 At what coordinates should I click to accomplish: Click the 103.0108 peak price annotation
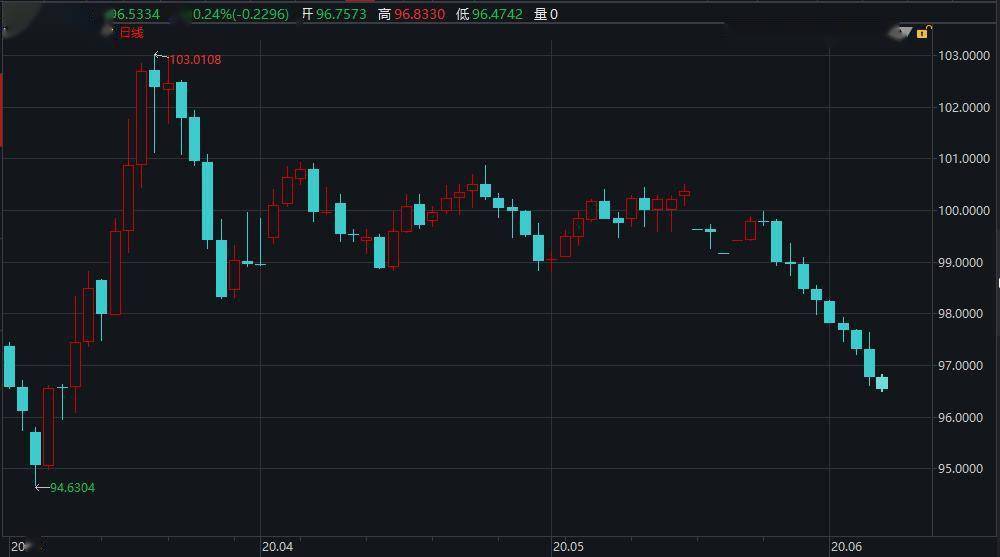click(x=195, y=60)
